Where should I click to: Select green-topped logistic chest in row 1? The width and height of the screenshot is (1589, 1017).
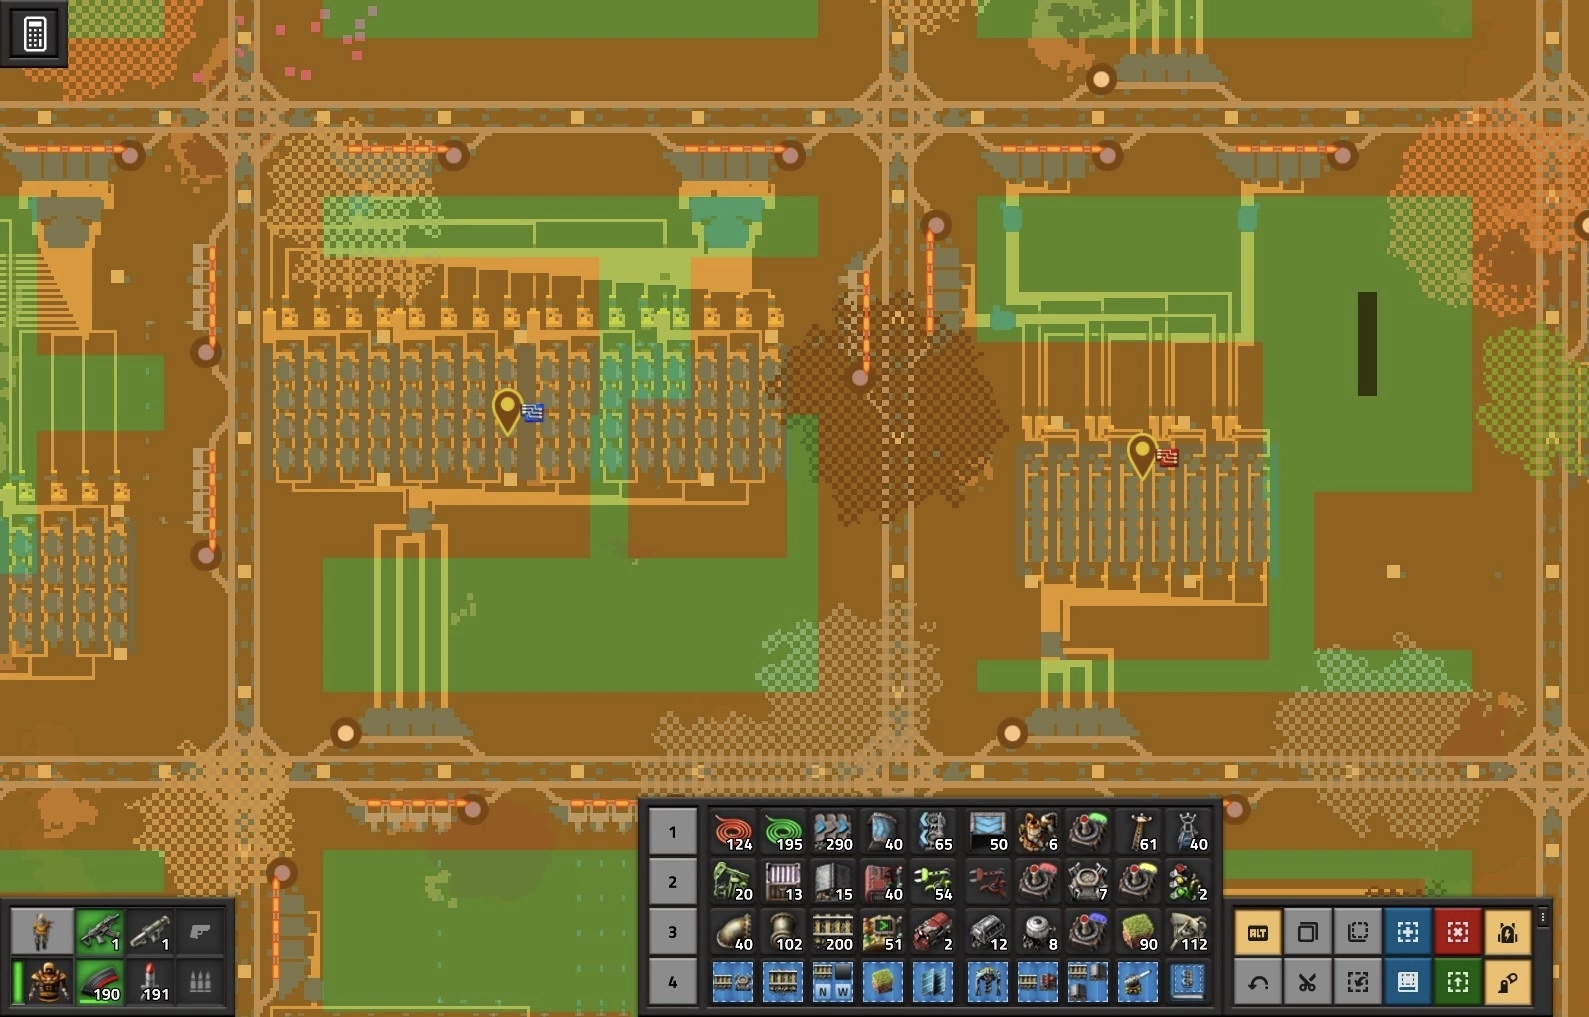1087,832
